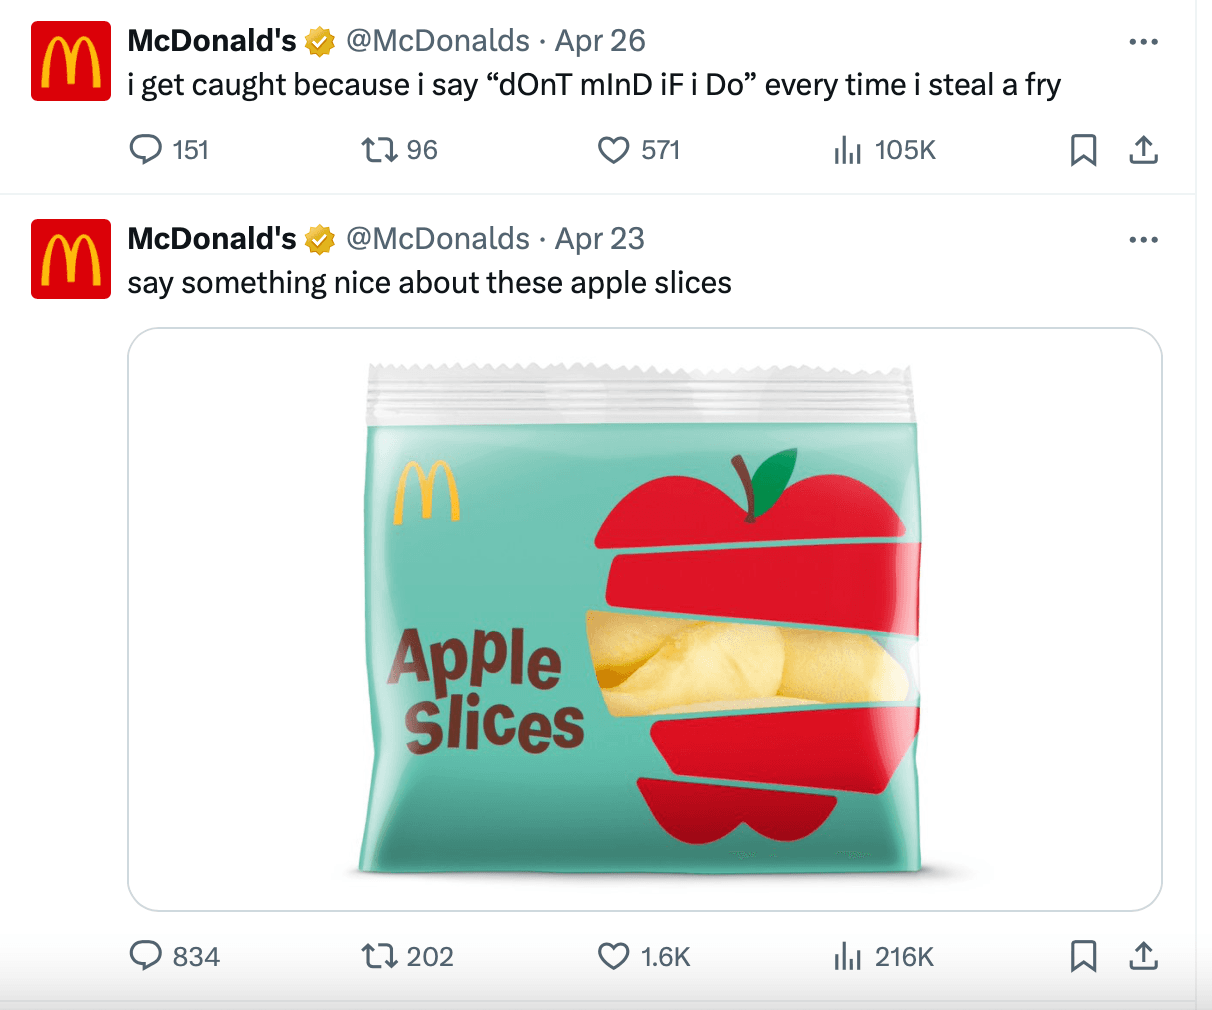The width and height of the screenshot is (1212, 1010).
Task: Share the apple slices post
Action: 1143,956
